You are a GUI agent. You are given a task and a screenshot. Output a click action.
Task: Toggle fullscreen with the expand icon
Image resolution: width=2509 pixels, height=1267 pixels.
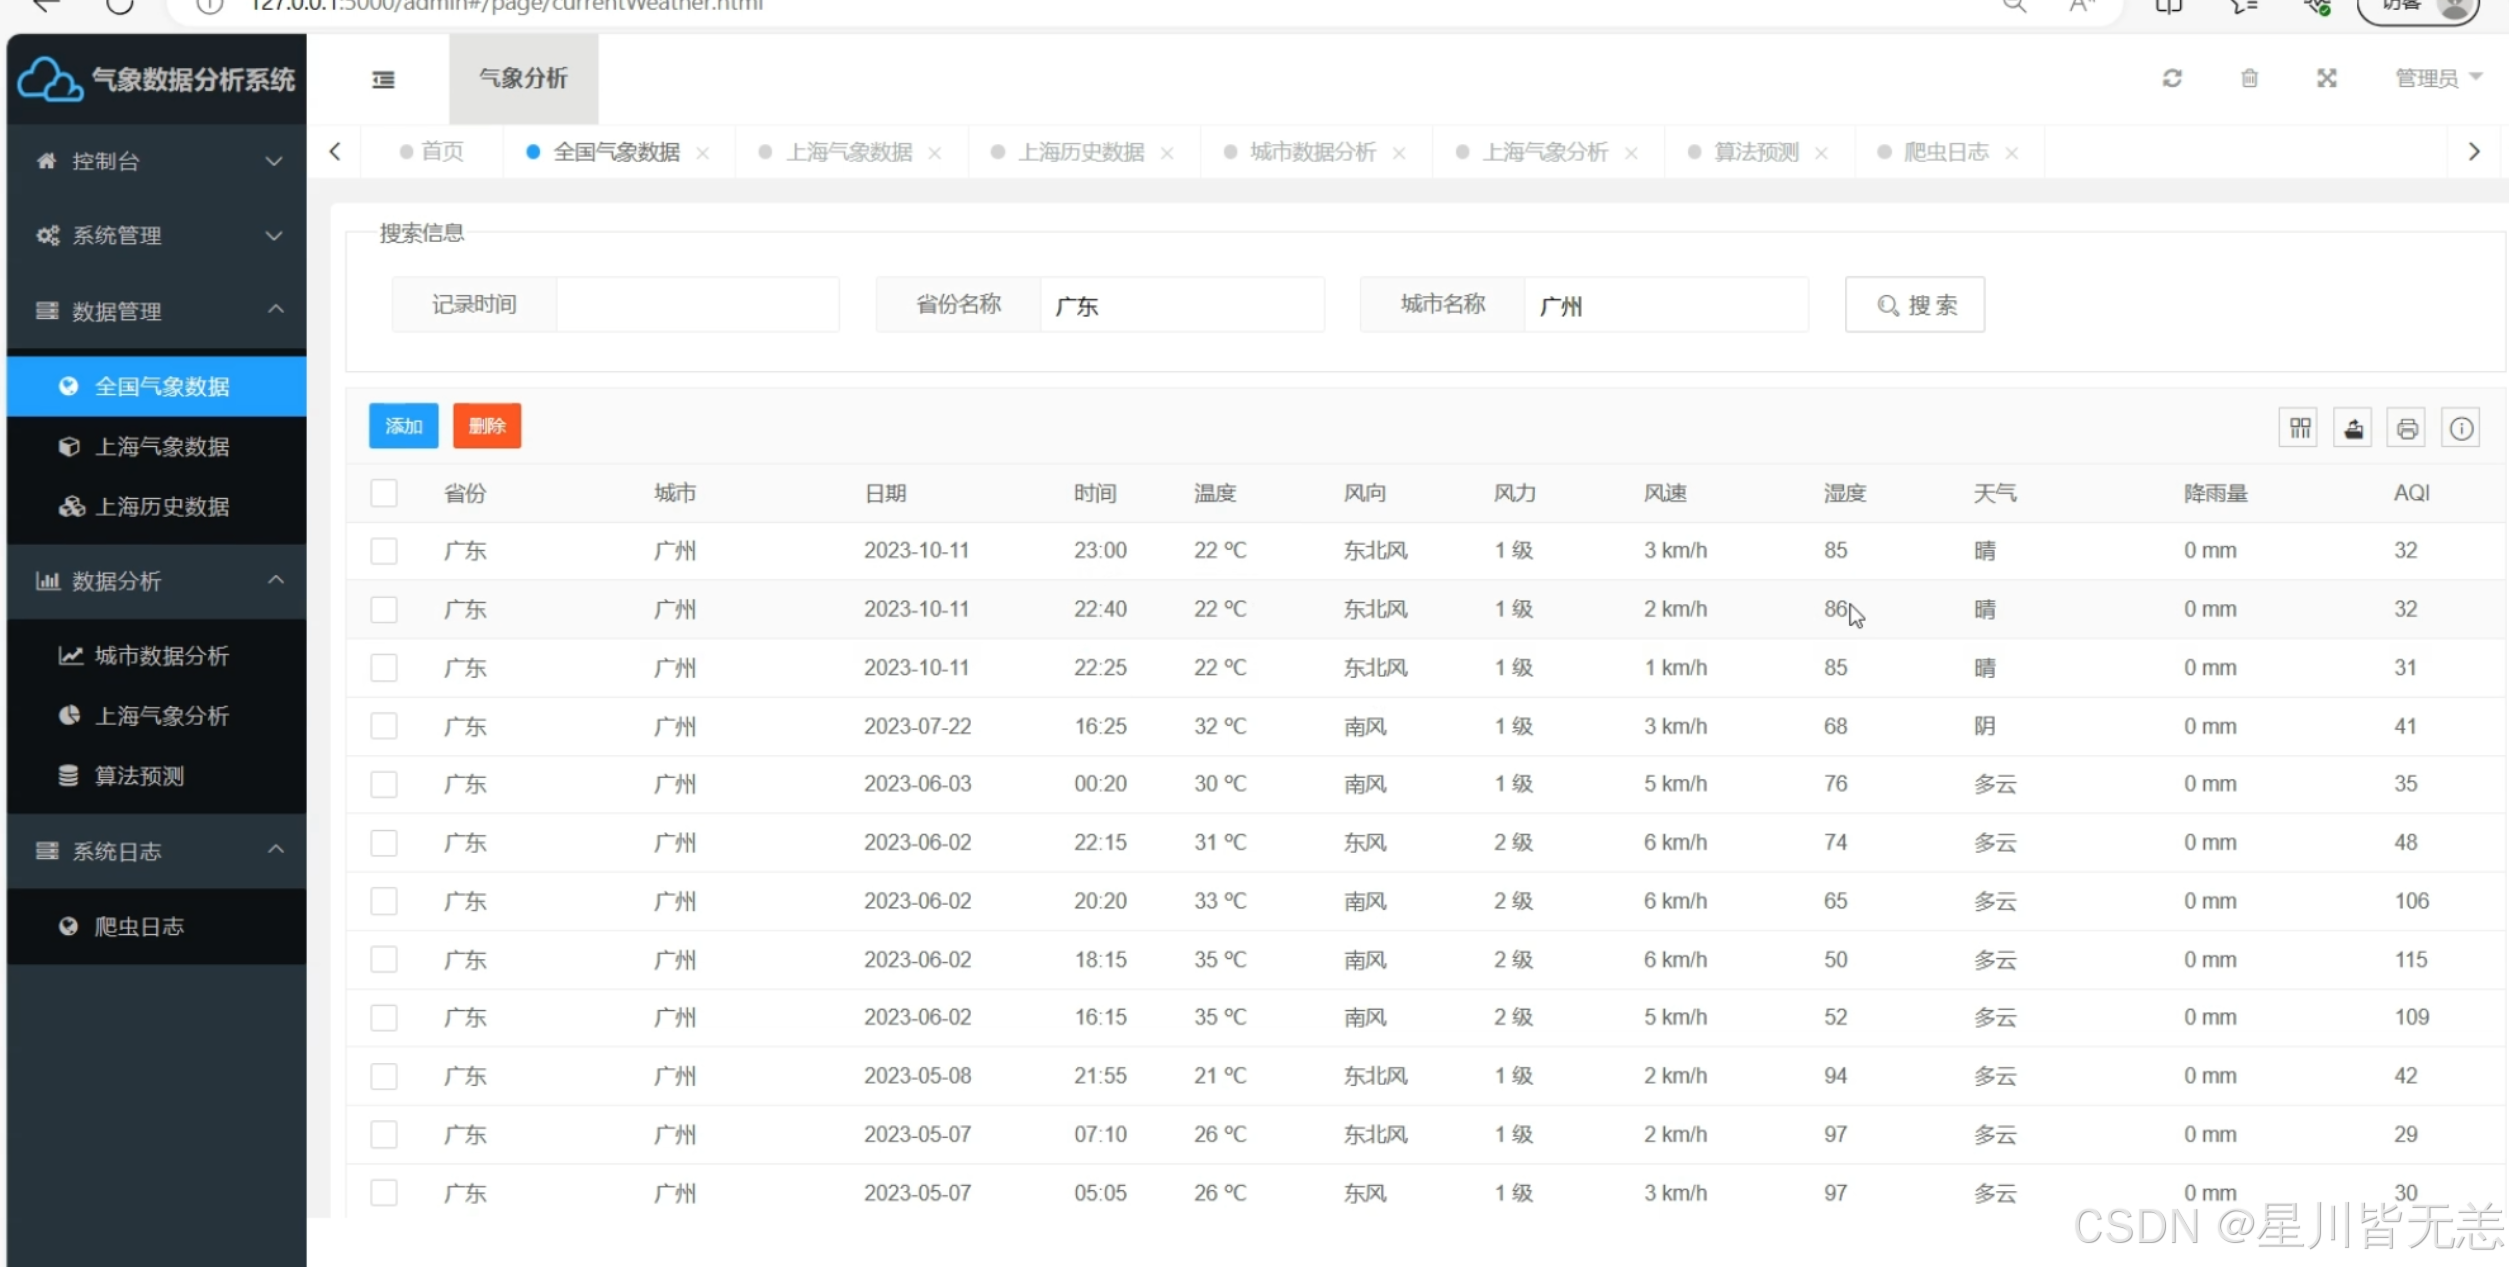pyautogui.click(x=2327, y=78)
